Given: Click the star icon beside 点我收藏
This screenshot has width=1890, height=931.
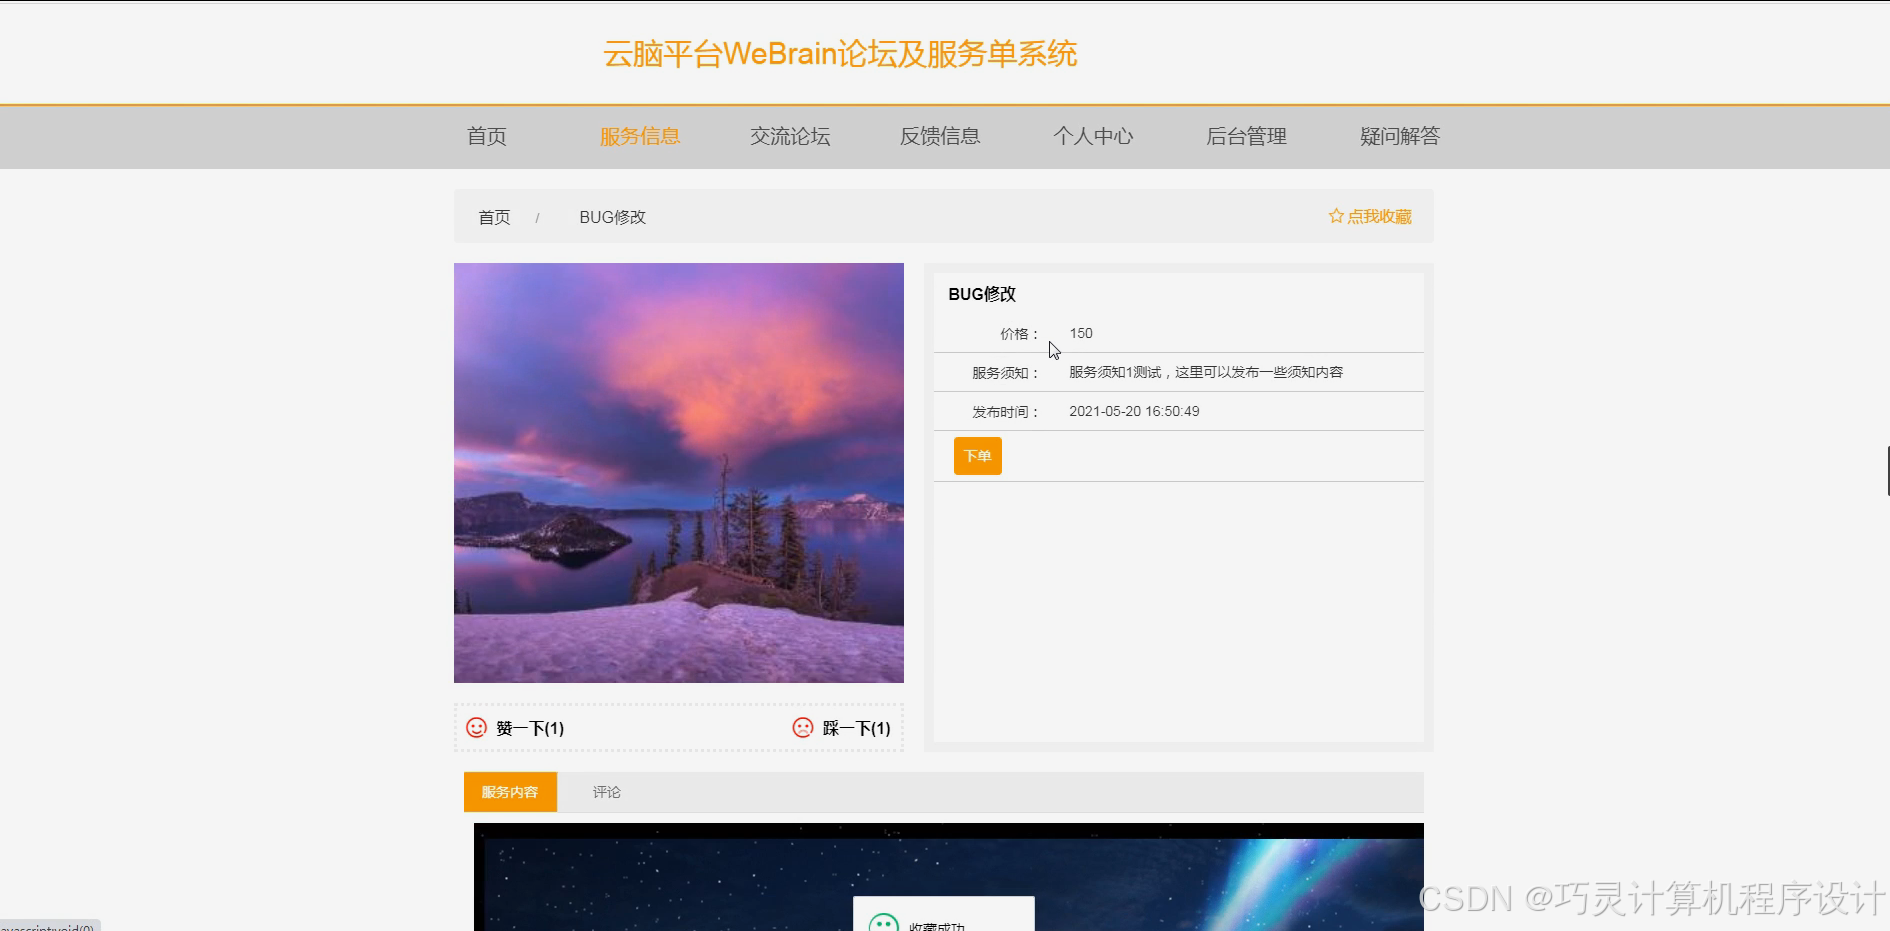Looking at the screenshot, I should [x=1336, y=215].
